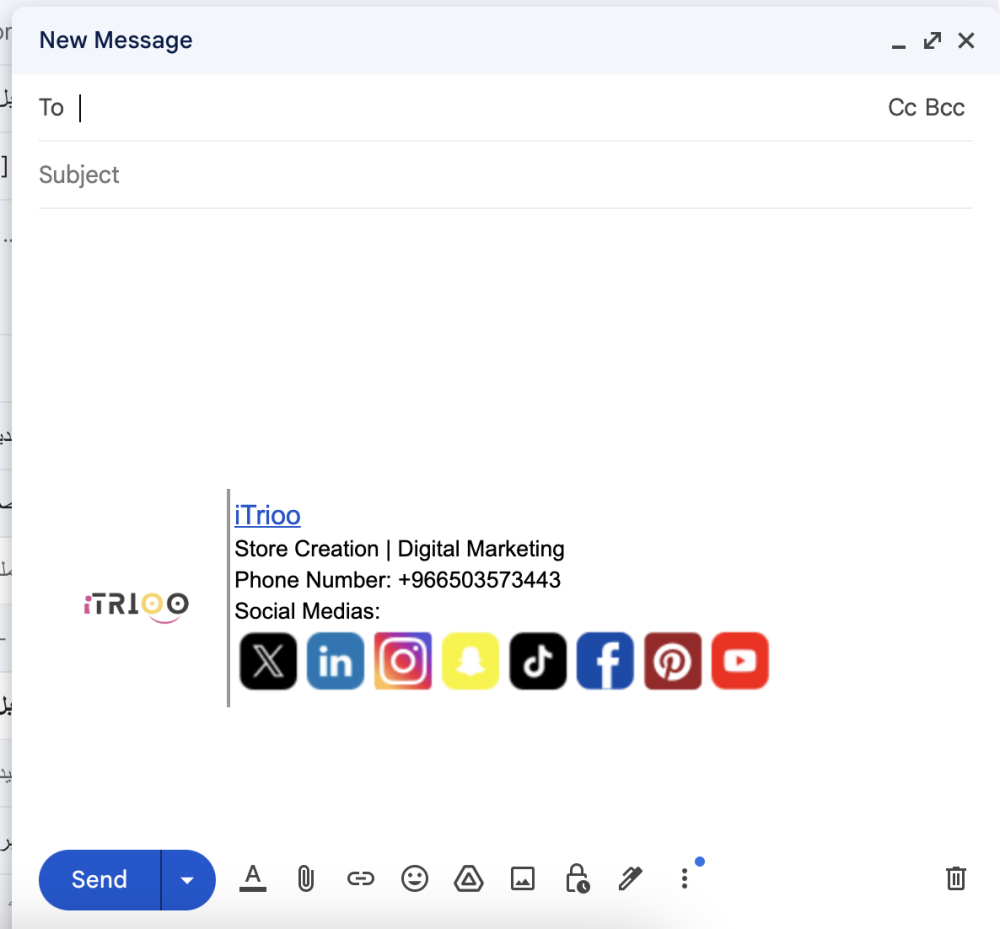Click the Subject input field
This screenshot has width=1000, height=929.
pyautogui.click(x=505, y=175)
